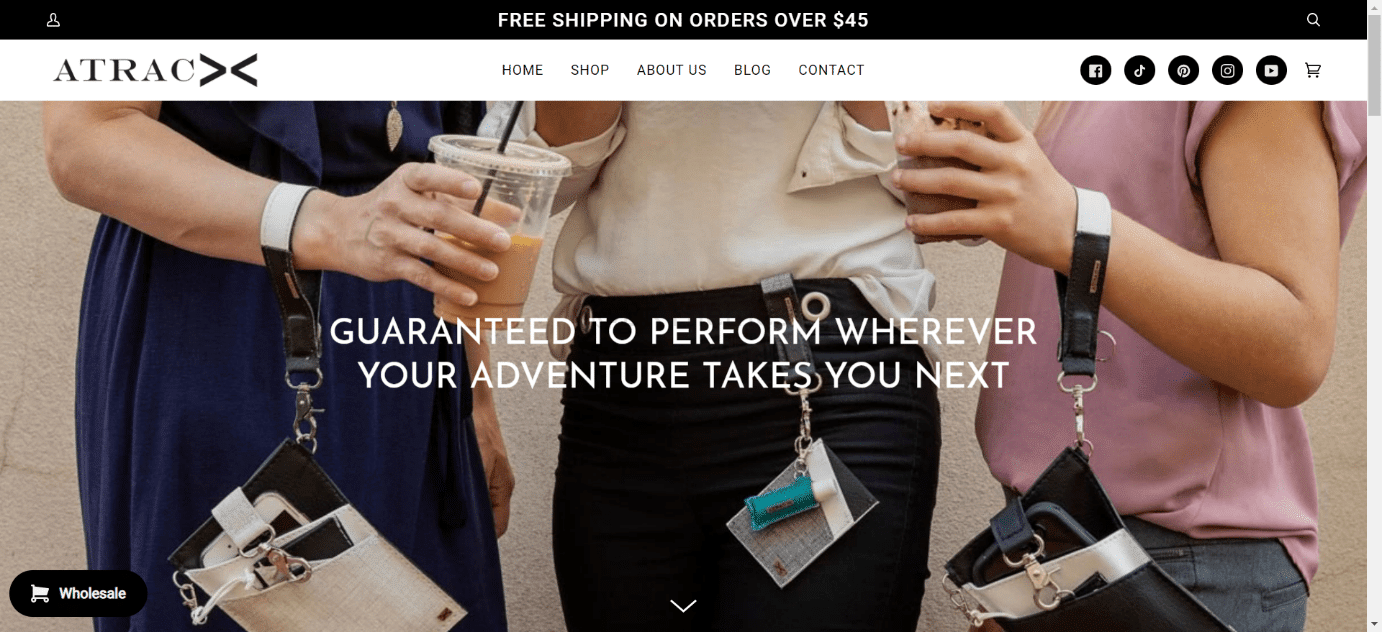Open the TikTok social icon
This screenshot has height=632, width=1382.
[1140, 70]
